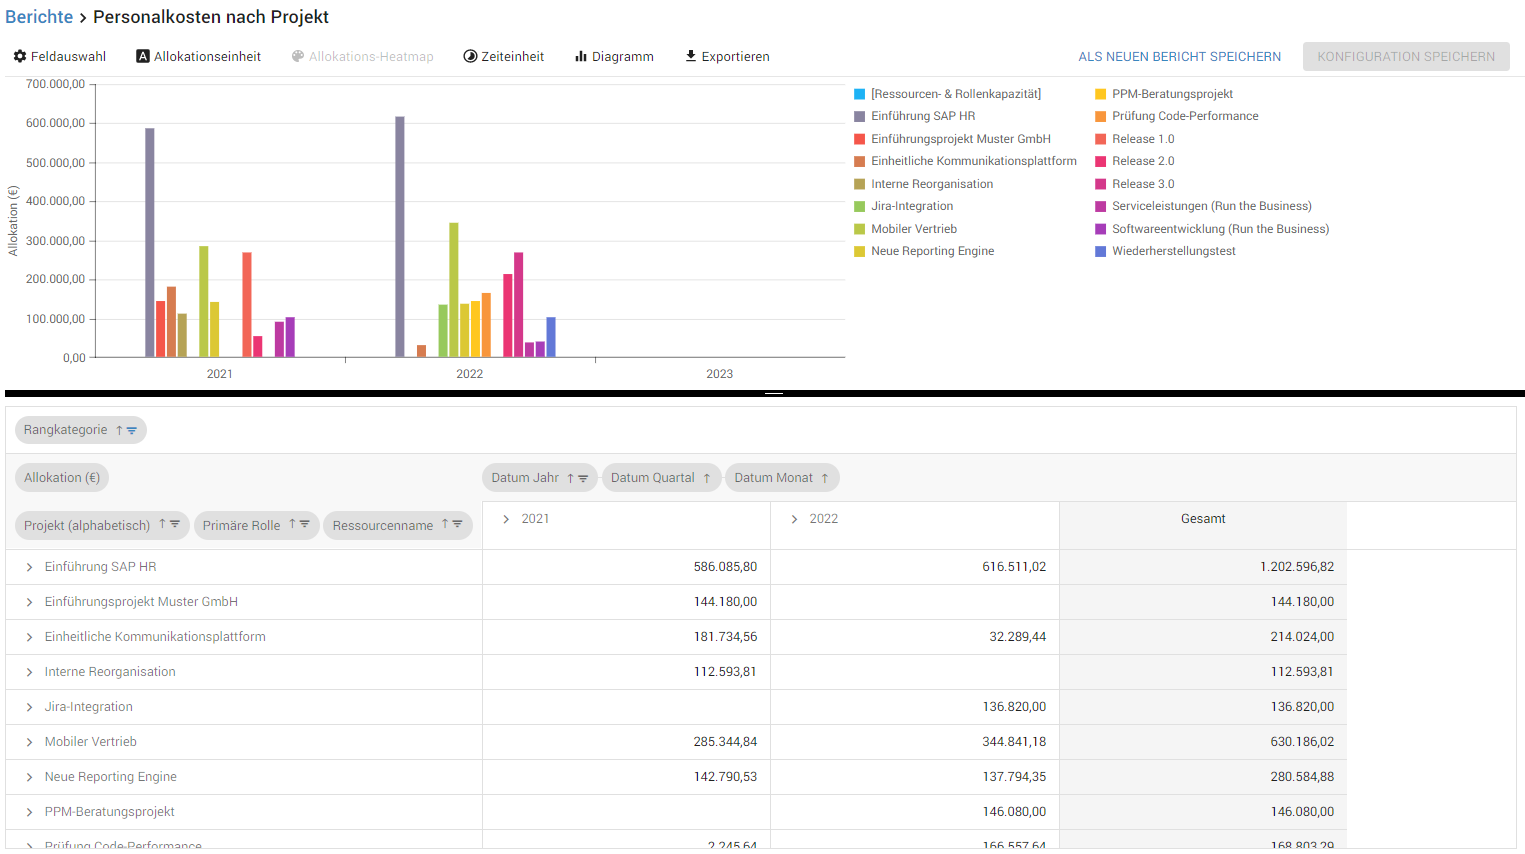Viewport: 1525px width, 854px height.
Task: Open the Feldauswahl field selection
Action: tap(60, 57)
